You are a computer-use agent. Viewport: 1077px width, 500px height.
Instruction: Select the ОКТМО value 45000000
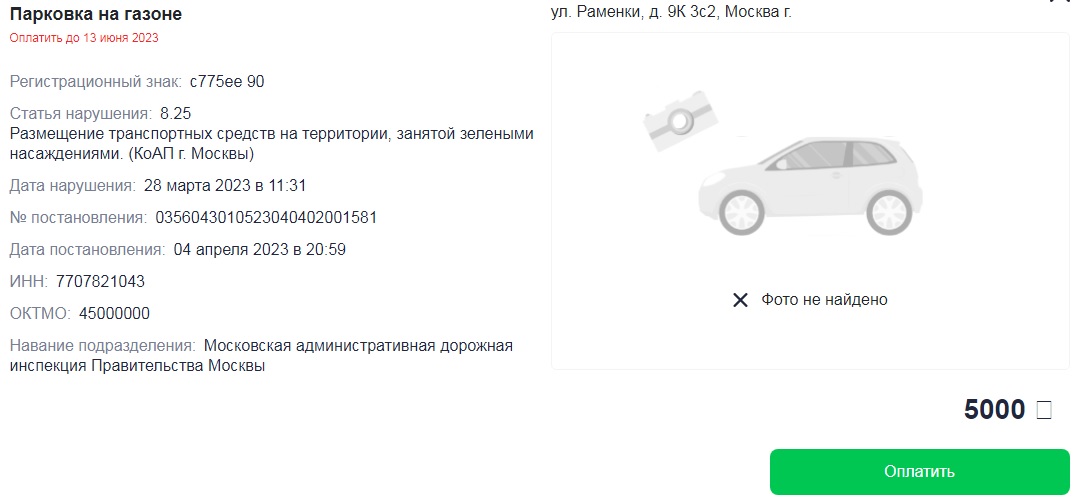pos(114,313)
